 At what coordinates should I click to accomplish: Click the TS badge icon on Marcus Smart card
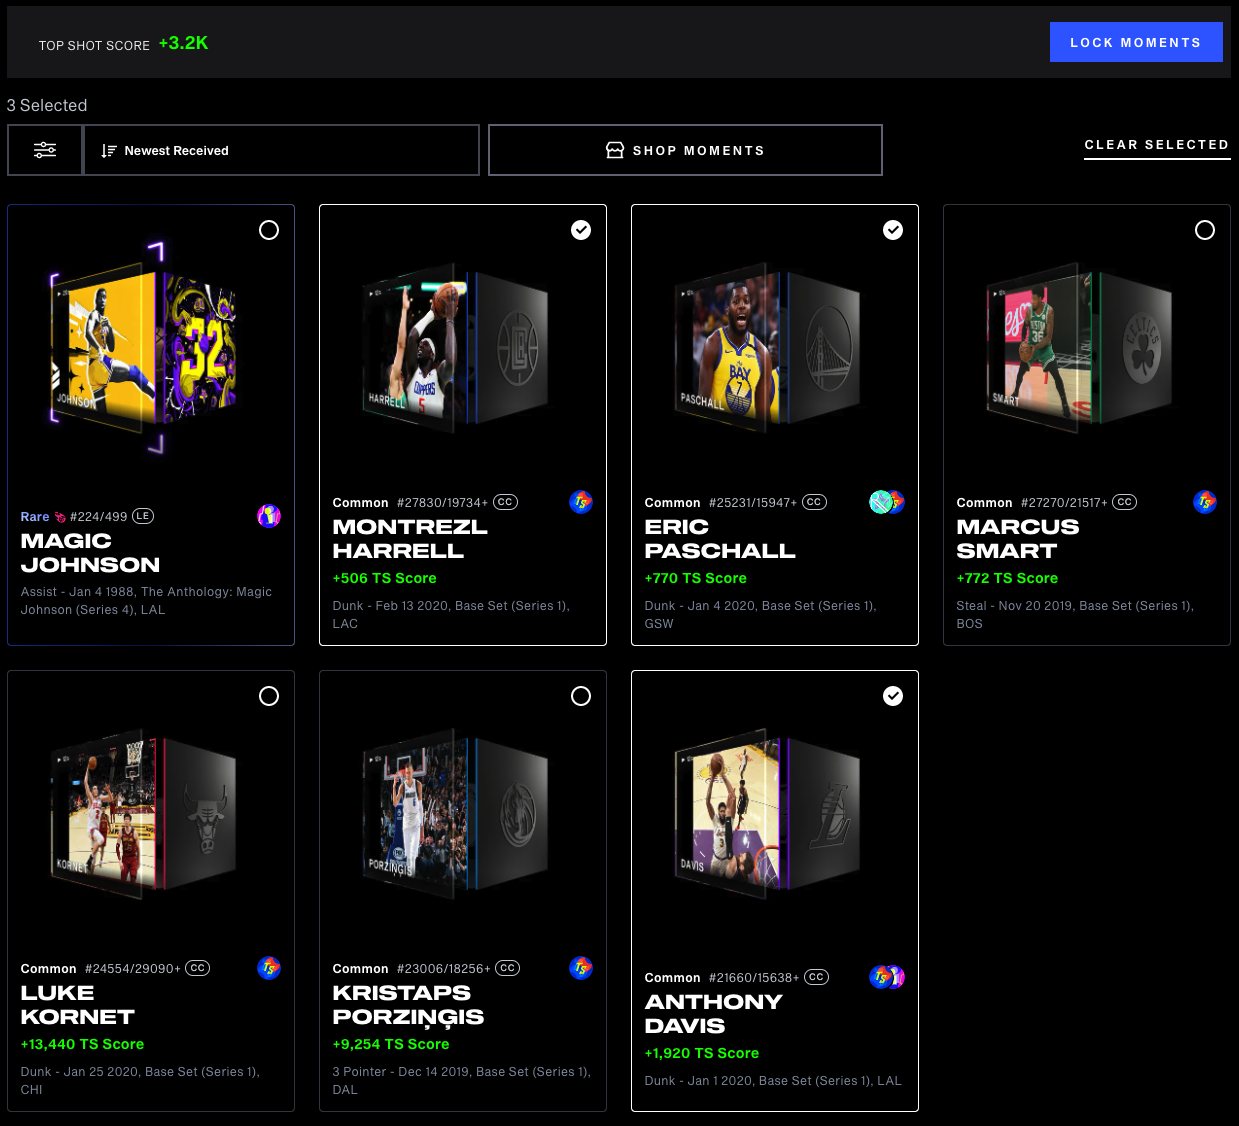point(1205,502)
